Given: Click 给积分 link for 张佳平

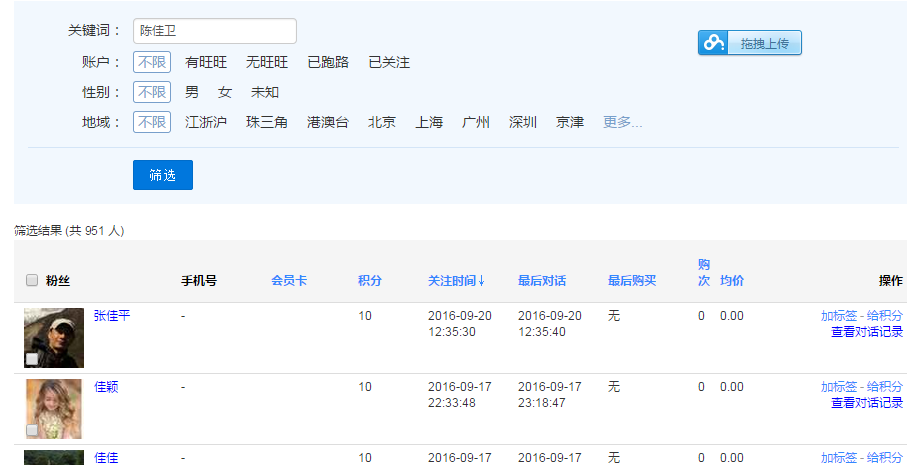Looking at the screenshot, I should click(884, 316).
